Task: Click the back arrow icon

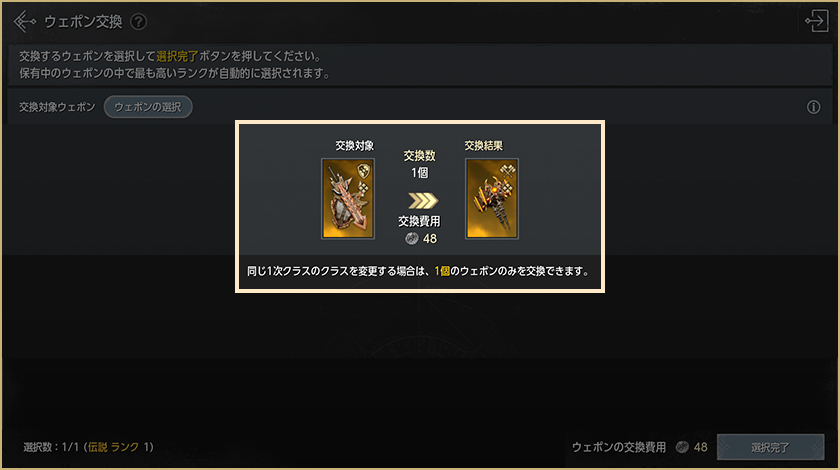Action: coord(24,22)
